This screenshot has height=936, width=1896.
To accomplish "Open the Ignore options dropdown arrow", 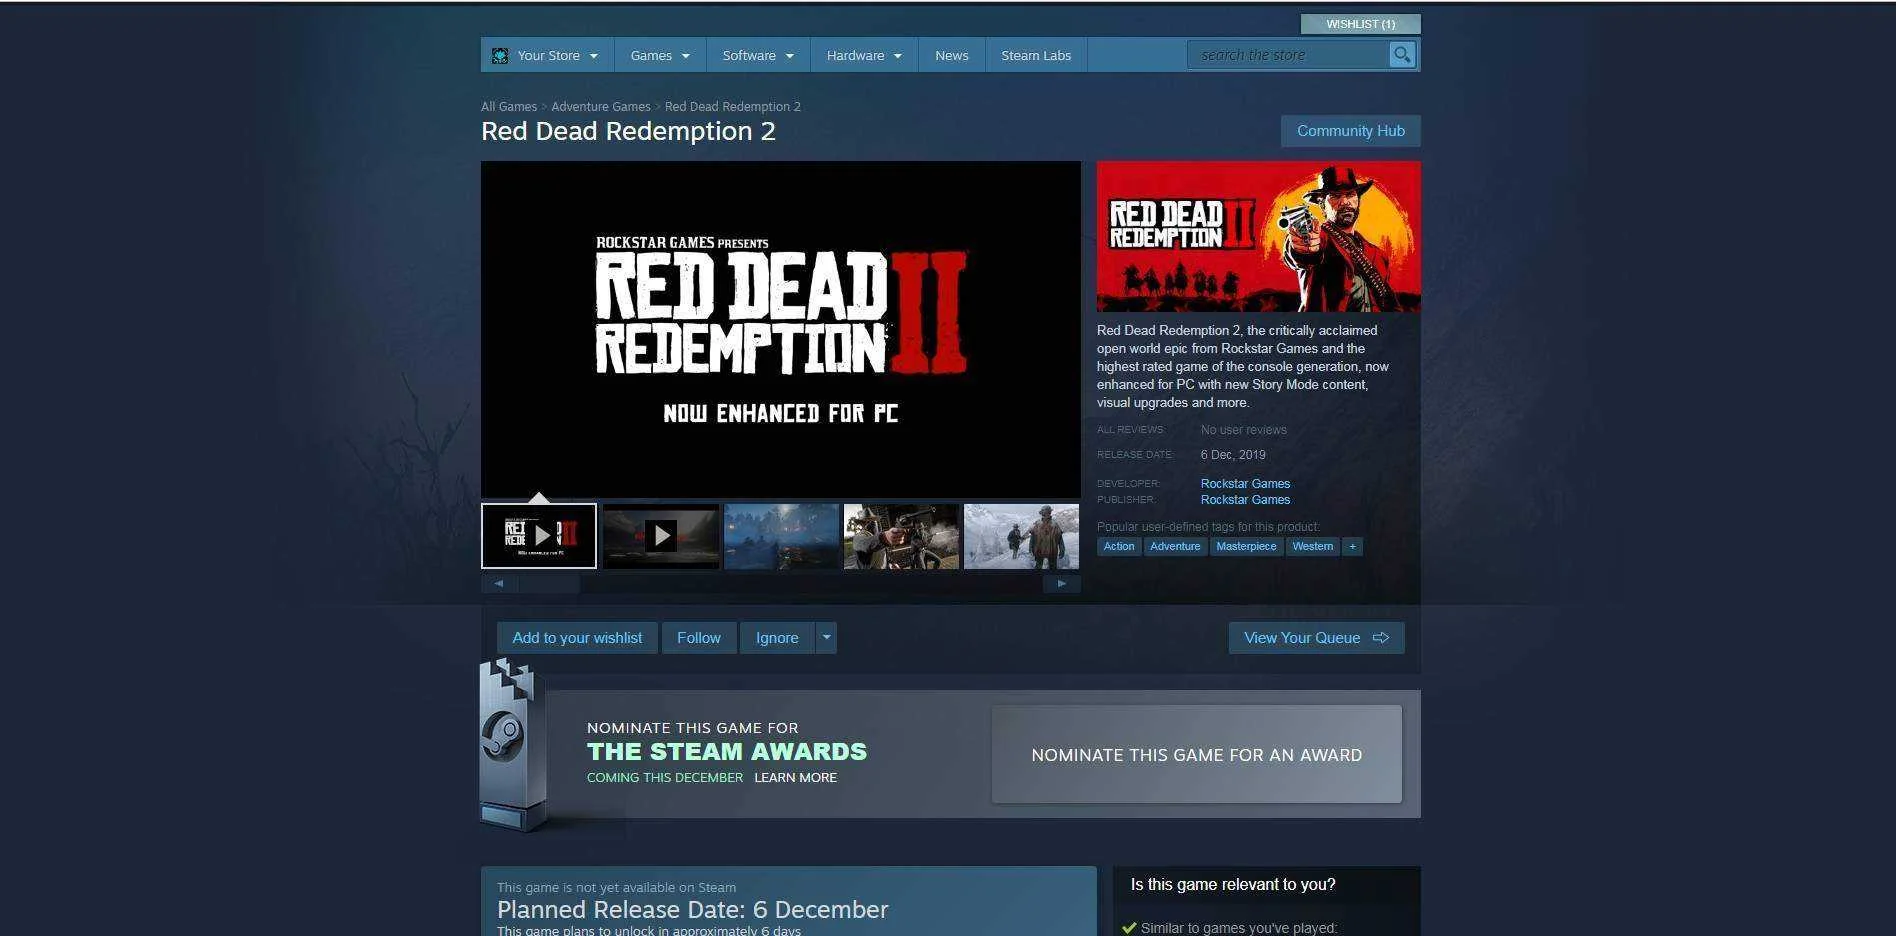I will (x=826, y=638).
